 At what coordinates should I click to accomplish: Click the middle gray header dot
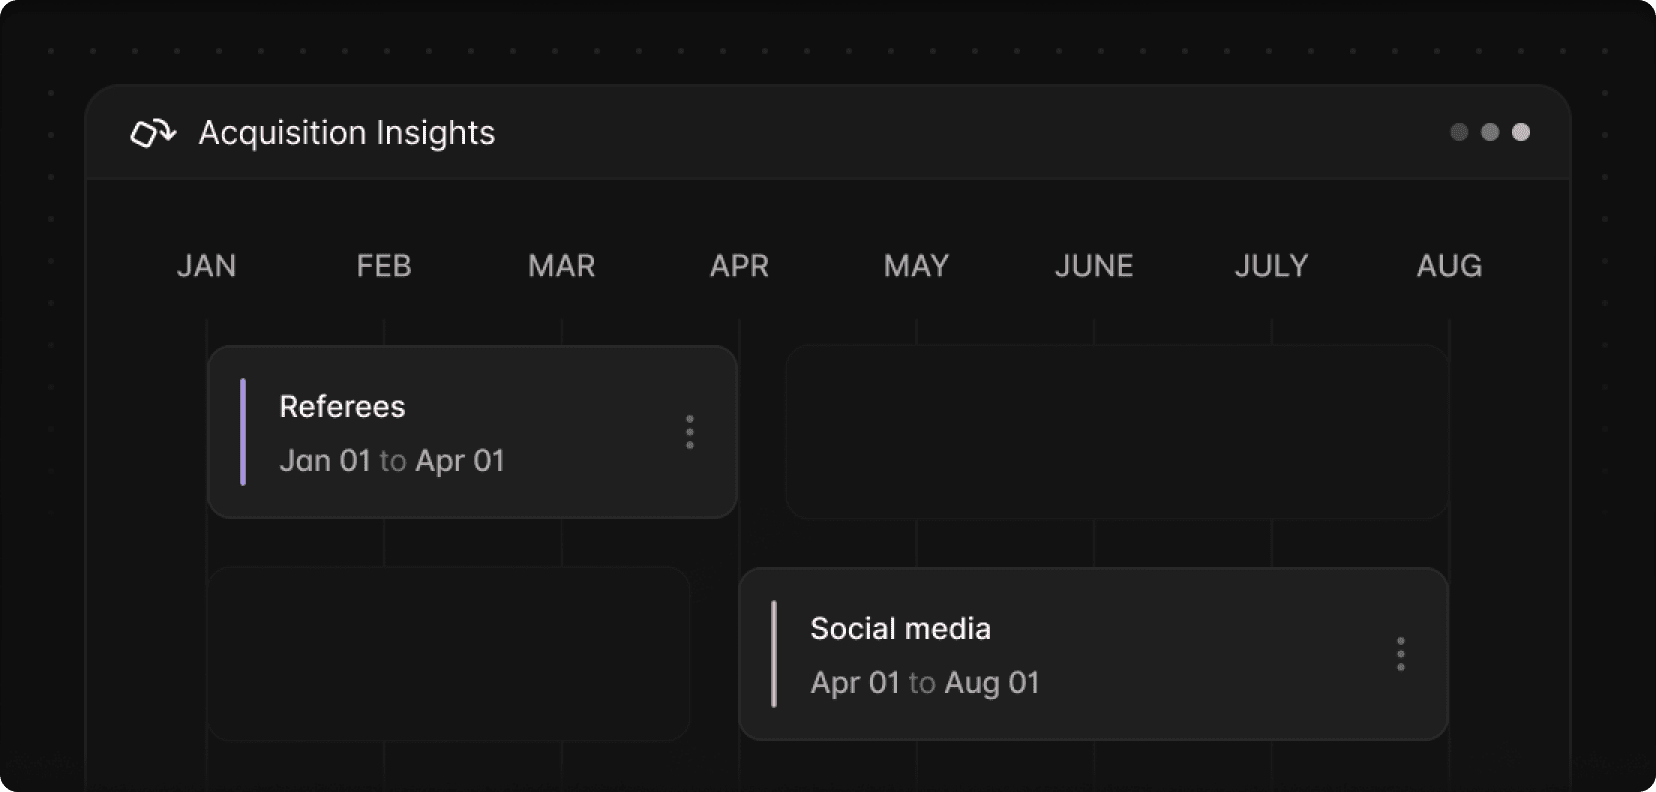tap(1490, 132)
